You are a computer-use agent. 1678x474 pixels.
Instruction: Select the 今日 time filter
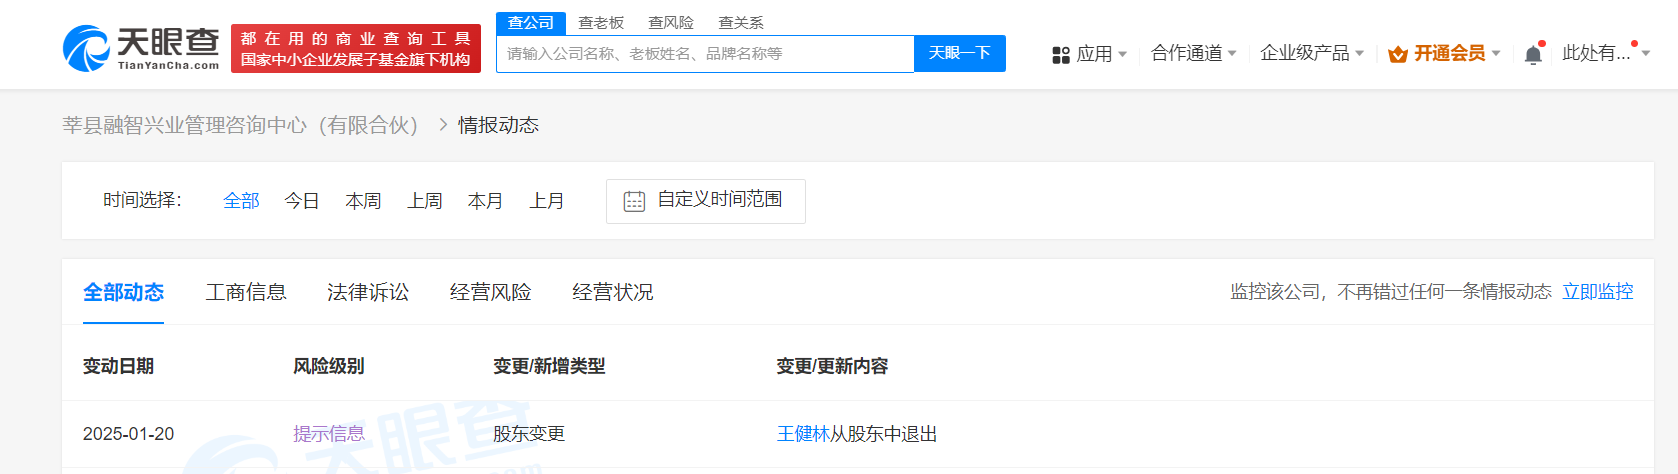pyautogui.click(x=302, y=201)
